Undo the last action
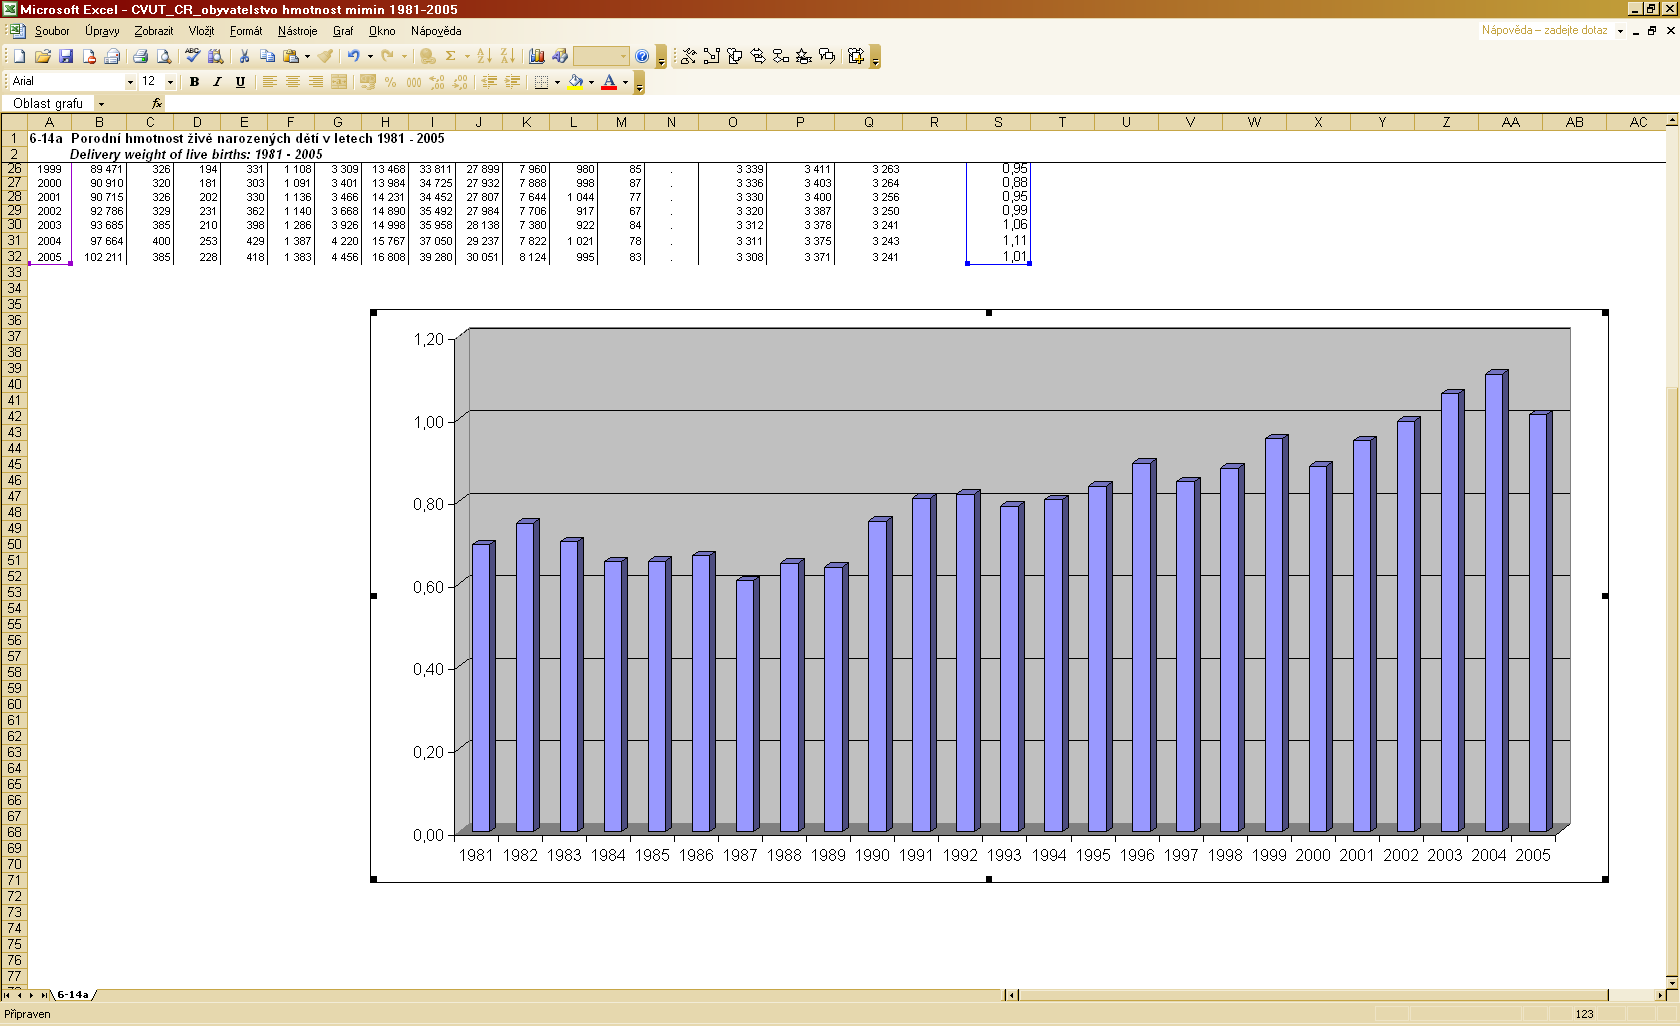1680x1026 pixels. (x=353, y=57)
